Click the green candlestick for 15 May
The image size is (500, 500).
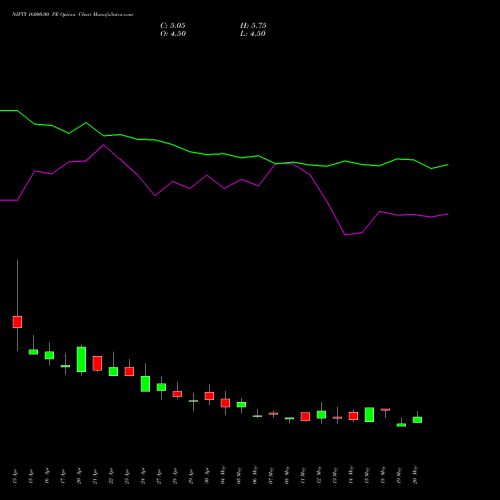[x=369, y=415]
